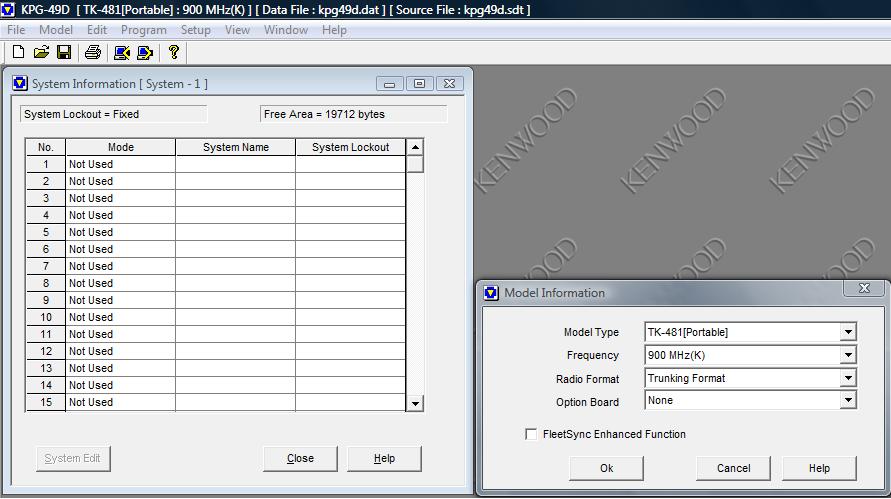The width and height of the screenshot is (891, 499).
Task: Click the KPG-49D application title icon
Action: point(8,9)
